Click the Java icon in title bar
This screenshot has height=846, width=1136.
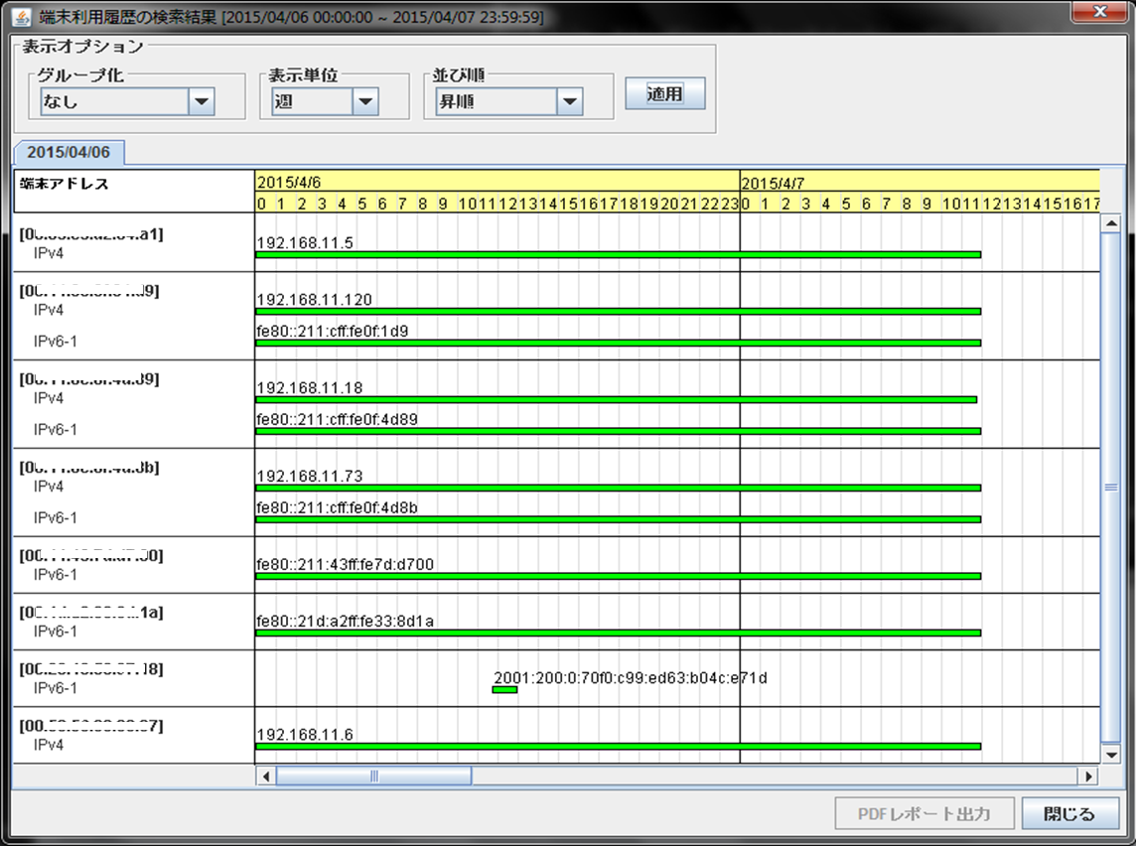pos(21,16)
